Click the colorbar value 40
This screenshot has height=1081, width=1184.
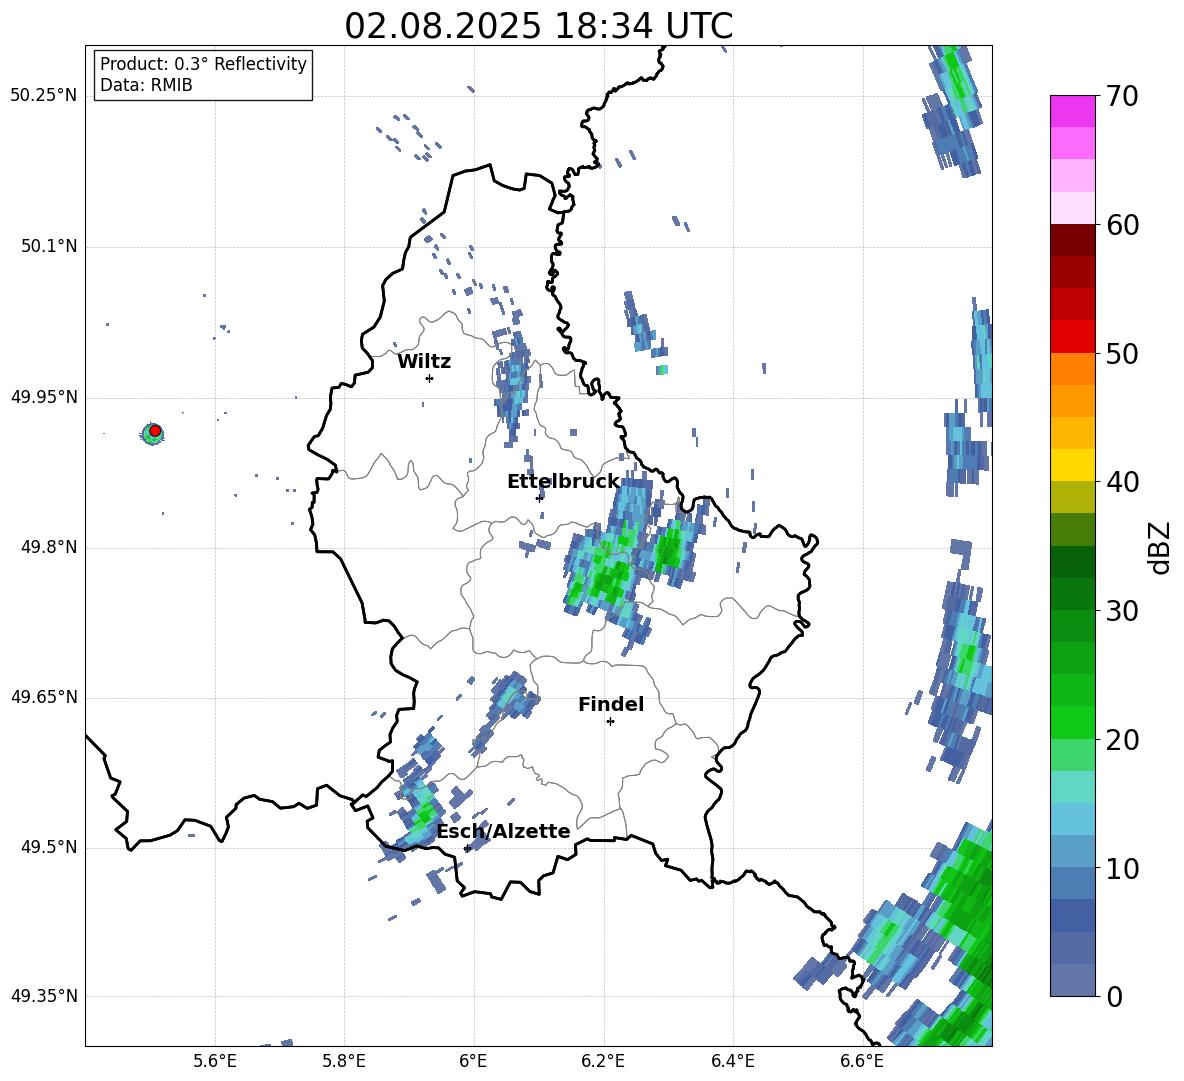tap(1122, 482)
